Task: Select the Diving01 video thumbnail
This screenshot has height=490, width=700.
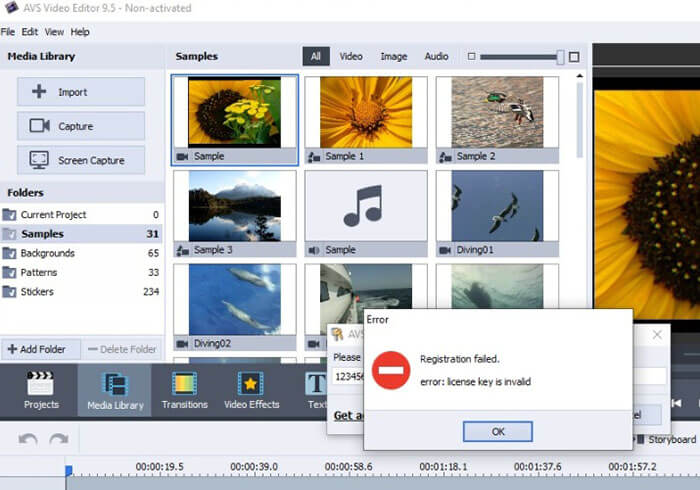Action: coord(497,214)
